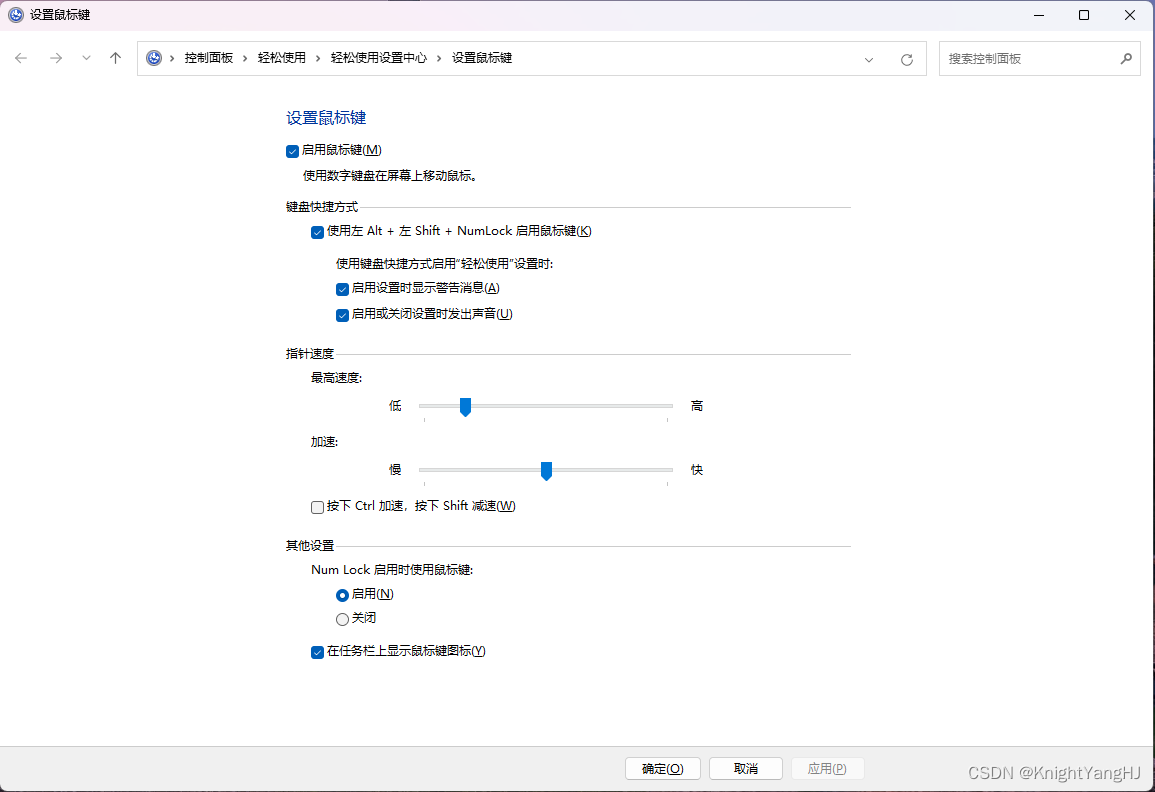Screen dimensions: 1155x792
Task: Click the 设置鼠标键 page heading
Action: pos(326,118)
